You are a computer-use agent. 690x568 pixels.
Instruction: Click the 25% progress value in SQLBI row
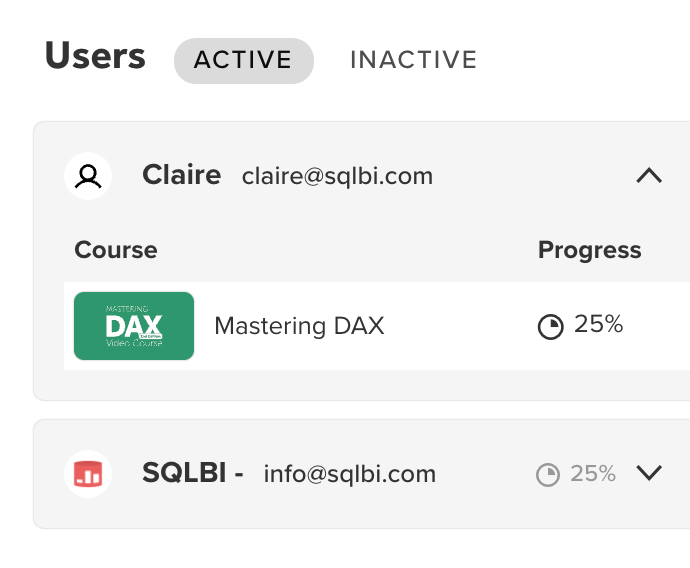click(593, 474)
